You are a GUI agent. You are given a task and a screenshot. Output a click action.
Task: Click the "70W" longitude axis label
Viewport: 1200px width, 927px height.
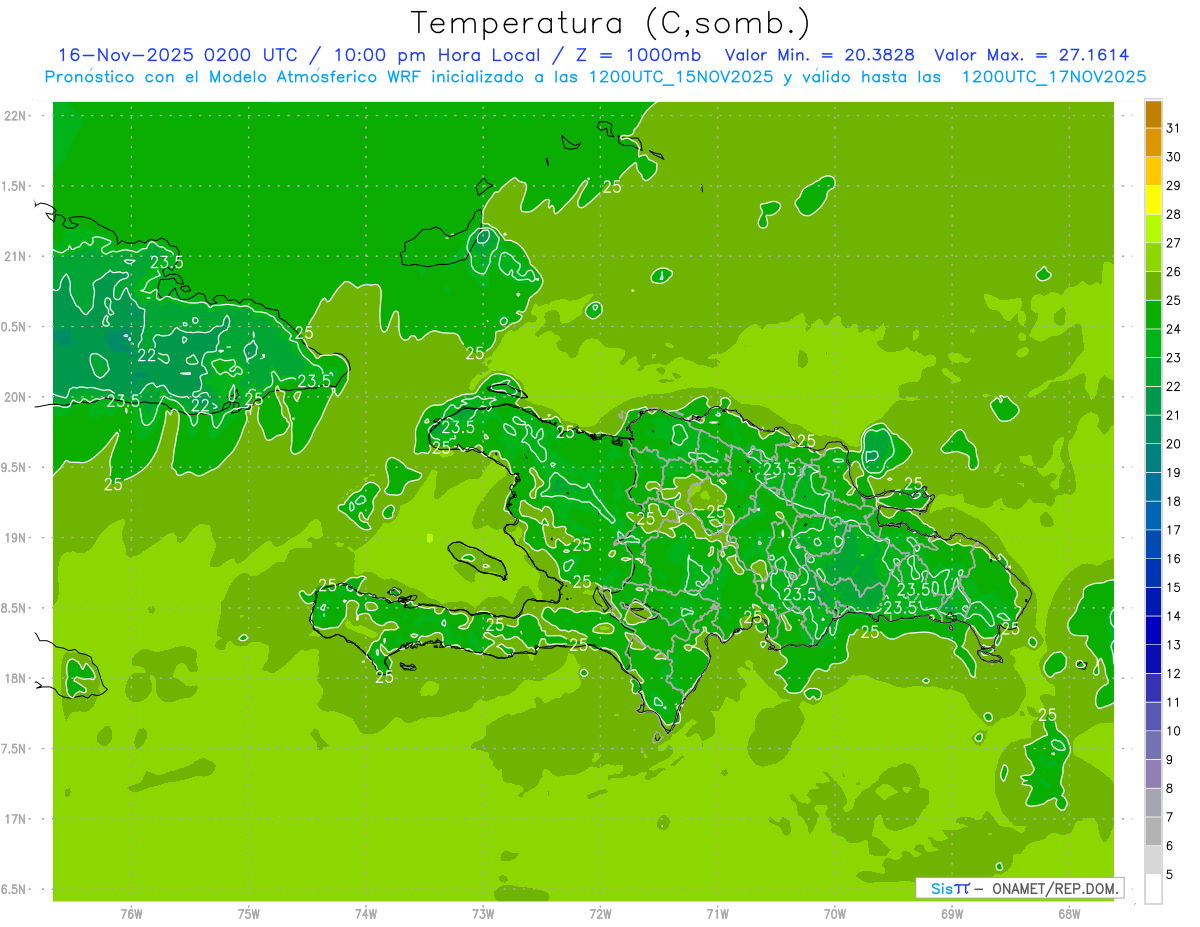pyautogui.click(x=835, y=914)
